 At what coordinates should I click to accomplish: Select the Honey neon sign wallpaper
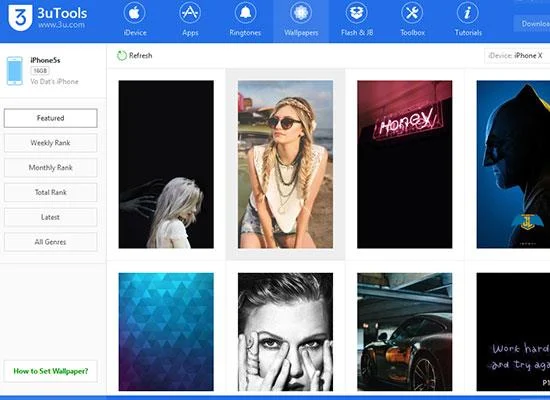click(405, 164)
